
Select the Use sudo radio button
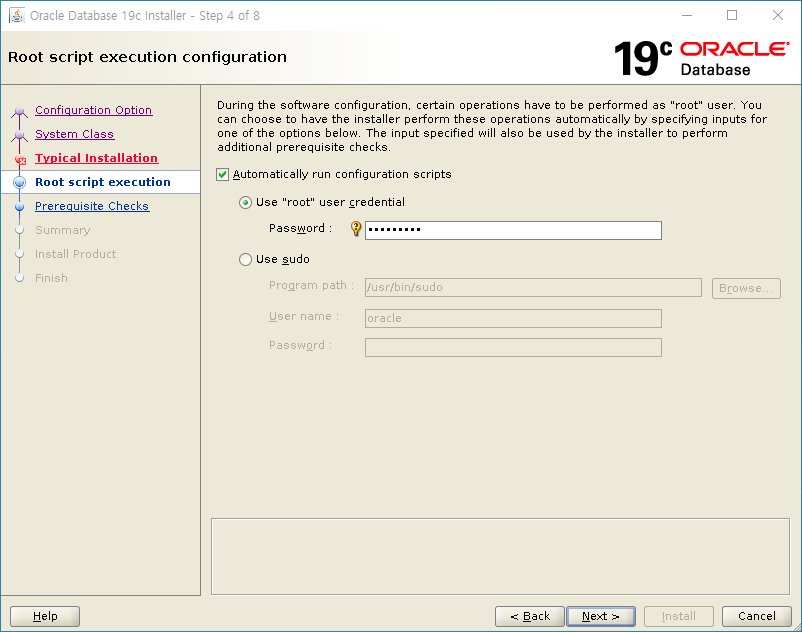(x=246, y=259)
